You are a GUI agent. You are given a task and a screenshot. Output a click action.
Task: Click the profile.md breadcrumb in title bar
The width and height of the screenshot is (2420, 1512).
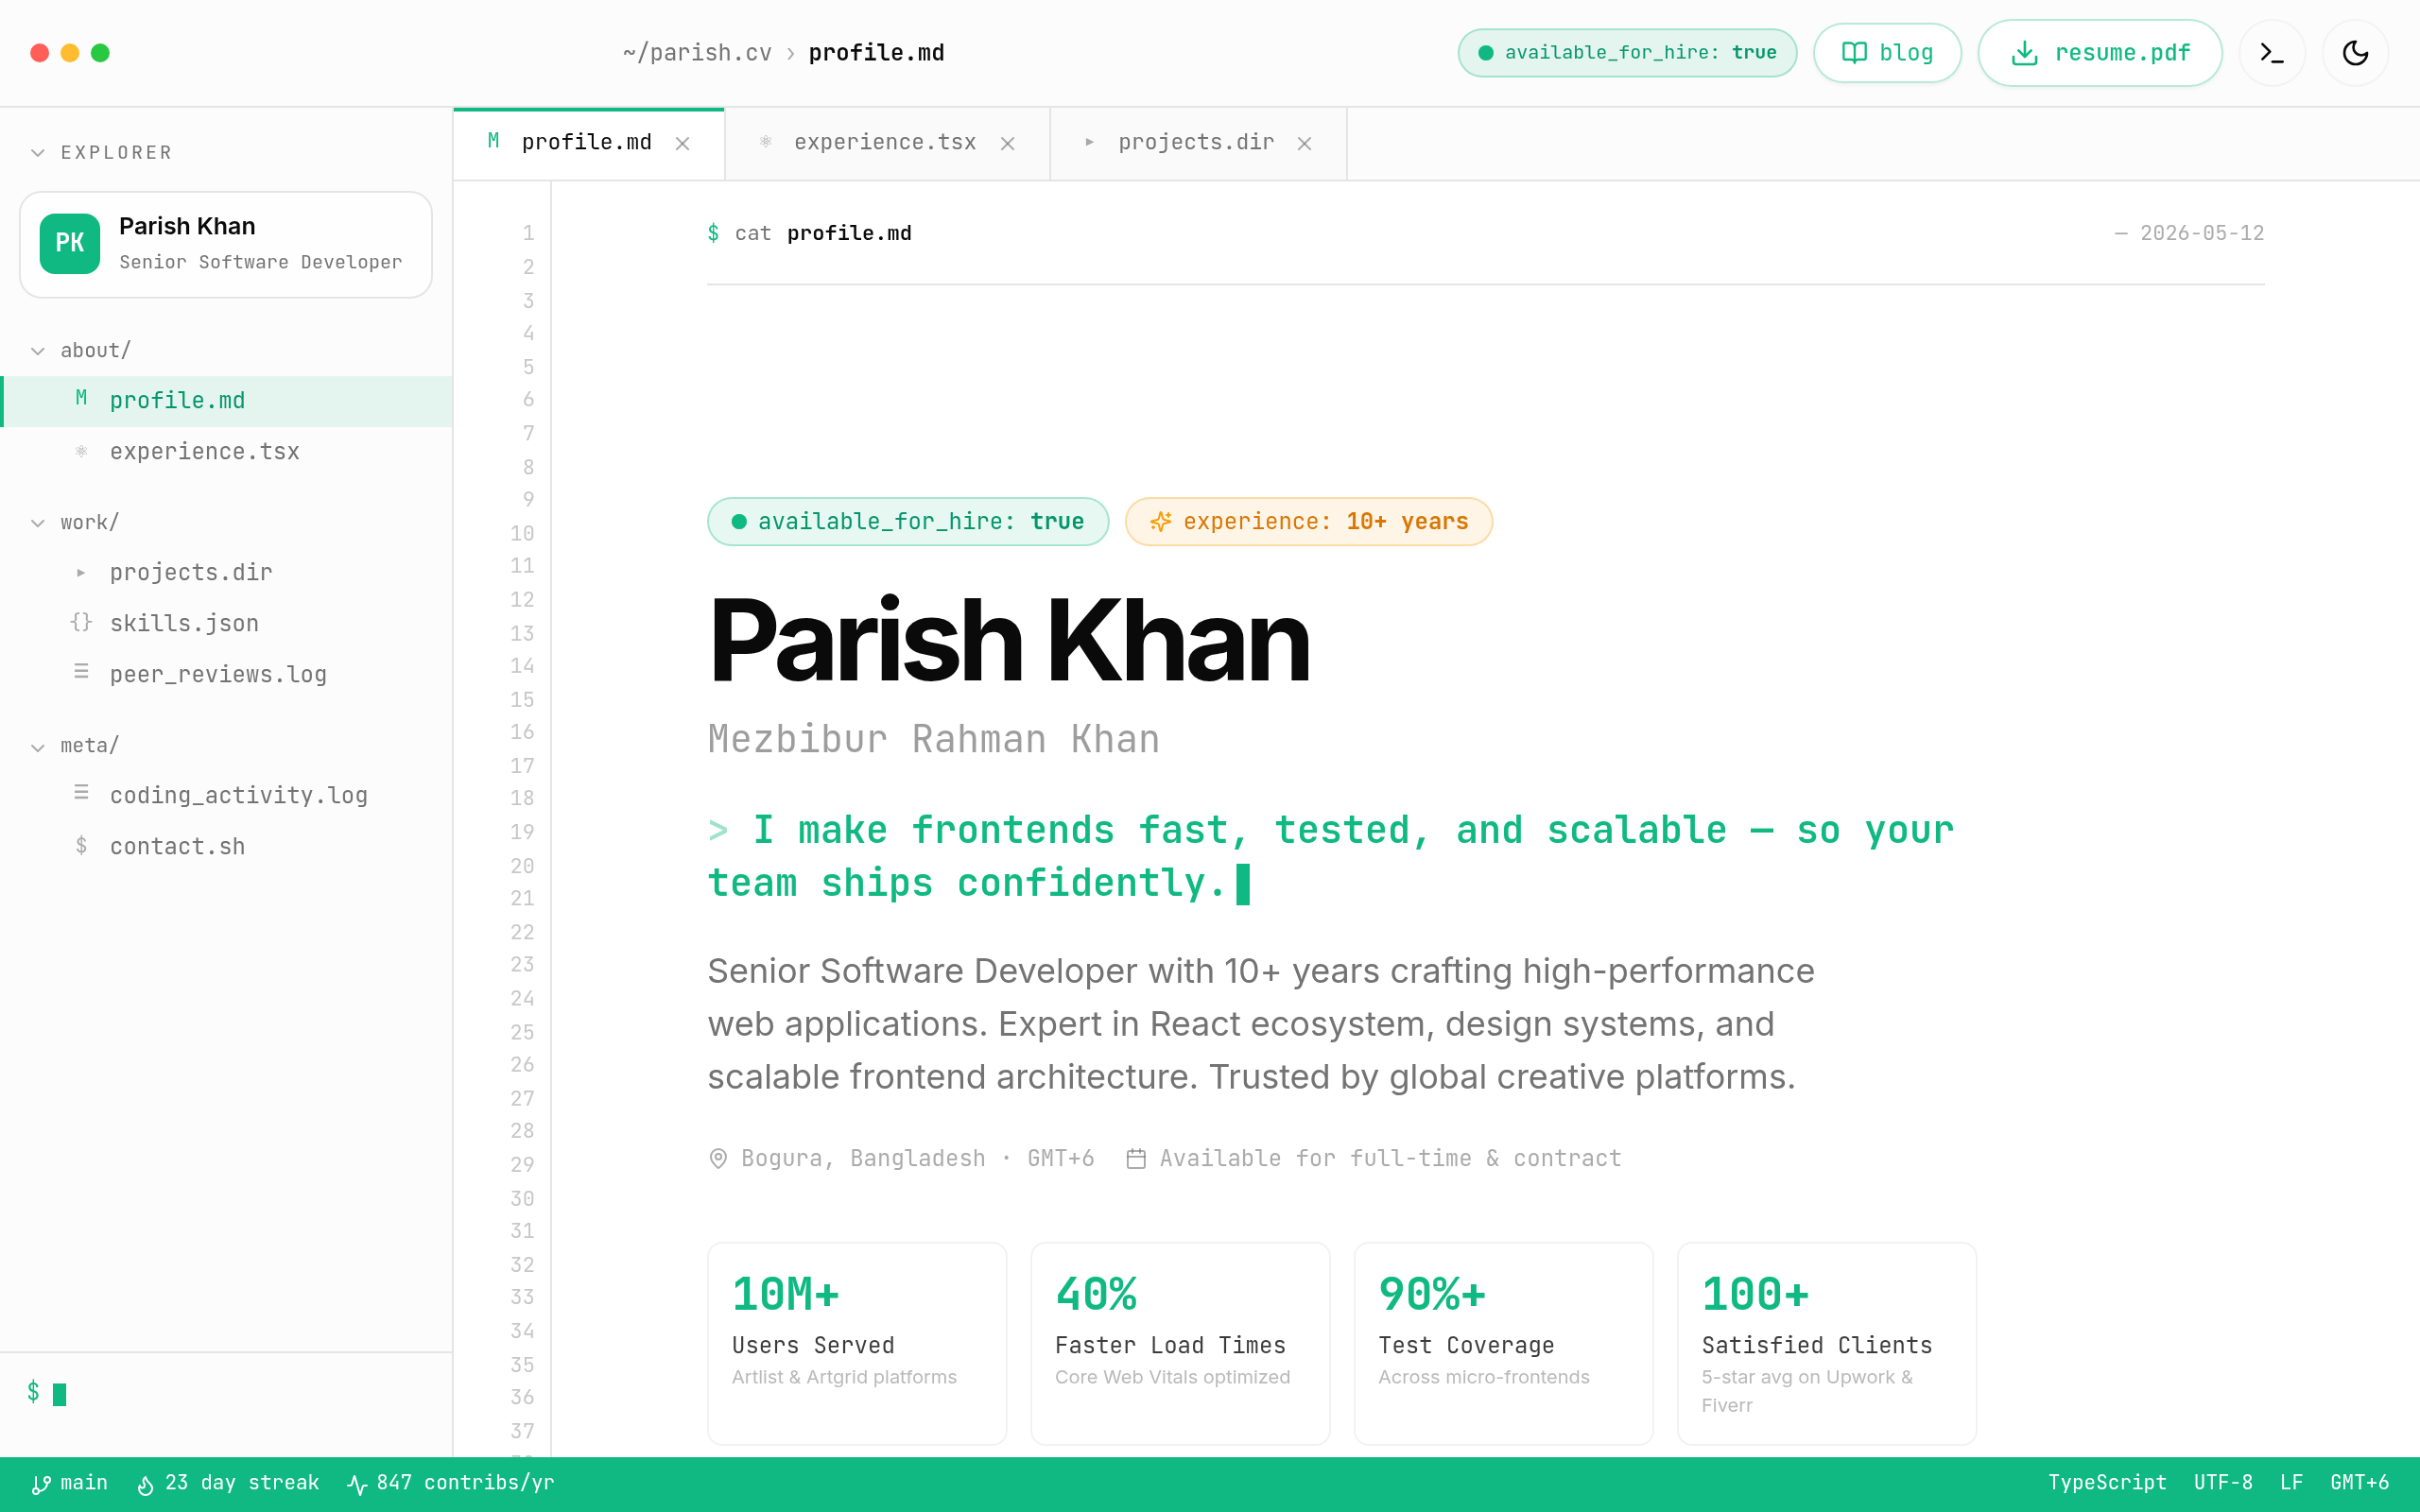[876, 53]
